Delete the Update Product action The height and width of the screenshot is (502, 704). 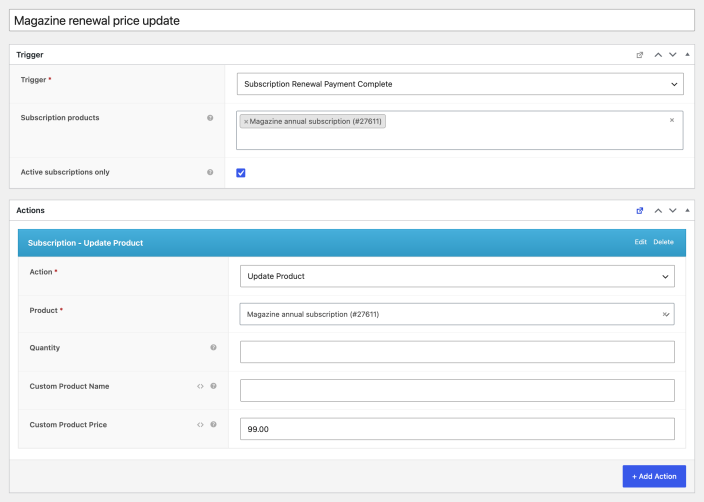click(x=663, y=242)
